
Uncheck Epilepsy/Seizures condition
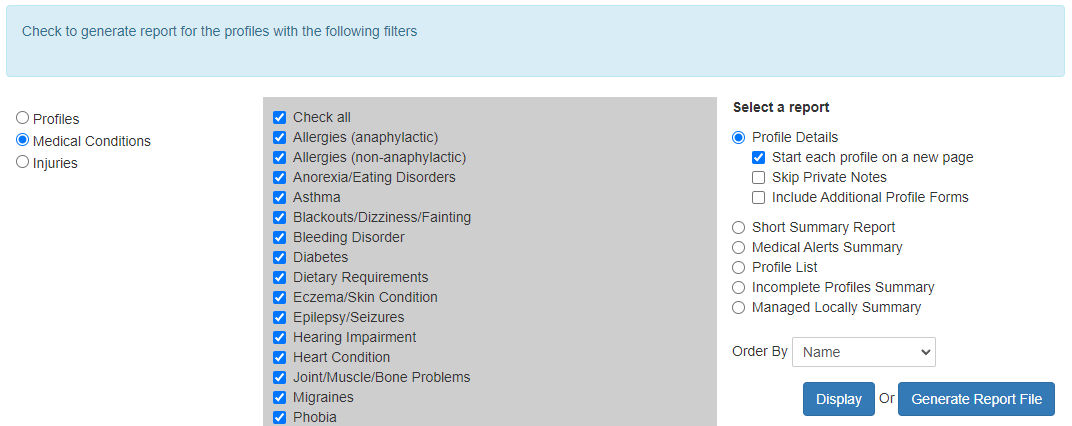point(279,317)
